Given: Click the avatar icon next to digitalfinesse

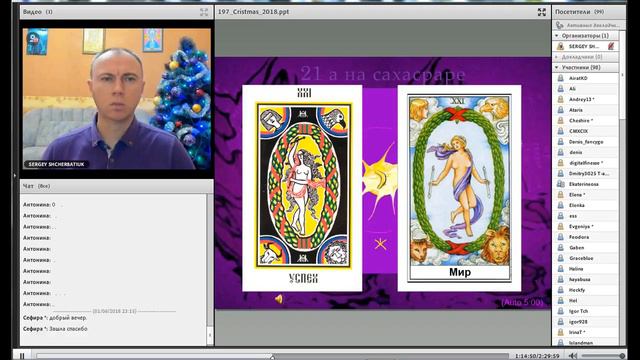Looking at the screenshot, I should tap(560, 163).
